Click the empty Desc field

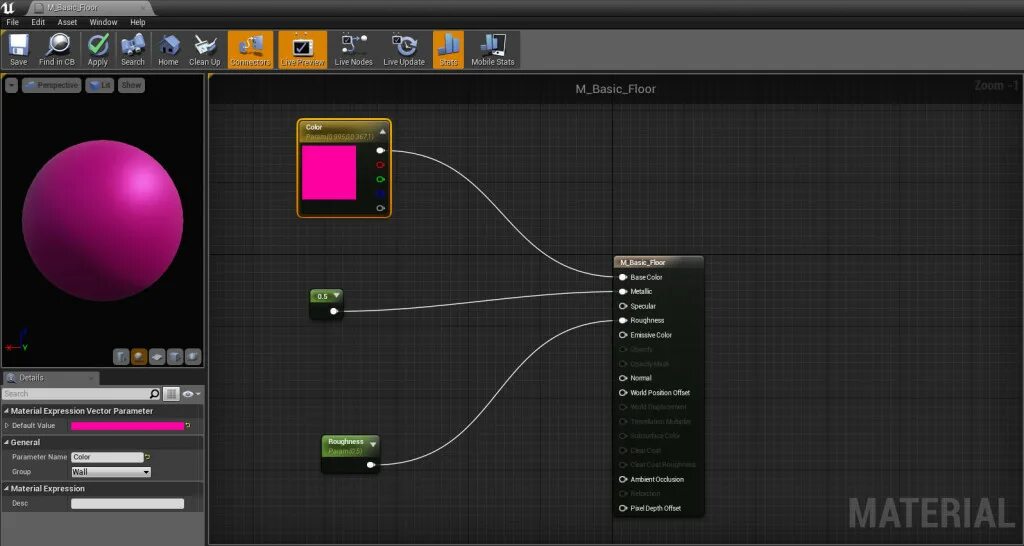tap(127, 504)
